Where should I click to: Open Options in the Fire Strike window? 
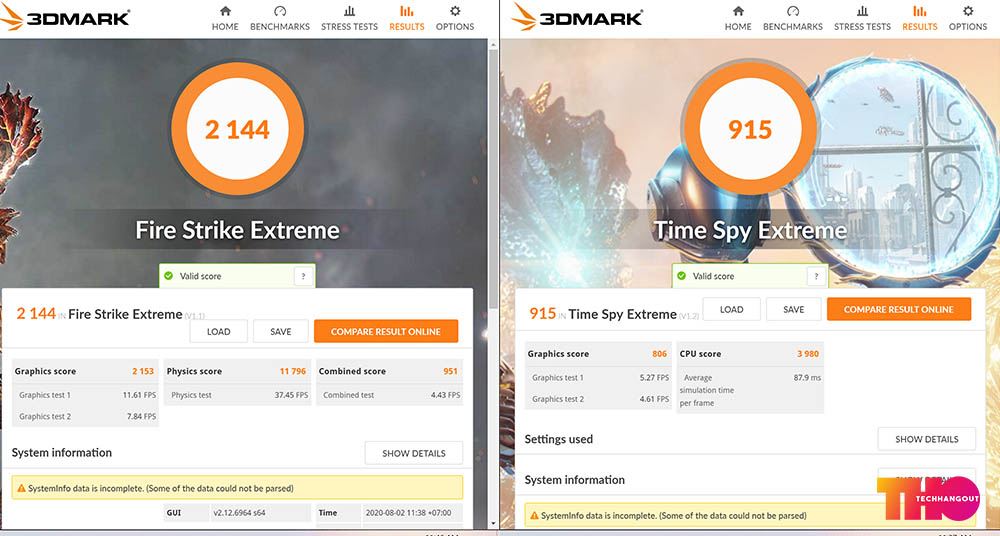(x=455, y=18)
